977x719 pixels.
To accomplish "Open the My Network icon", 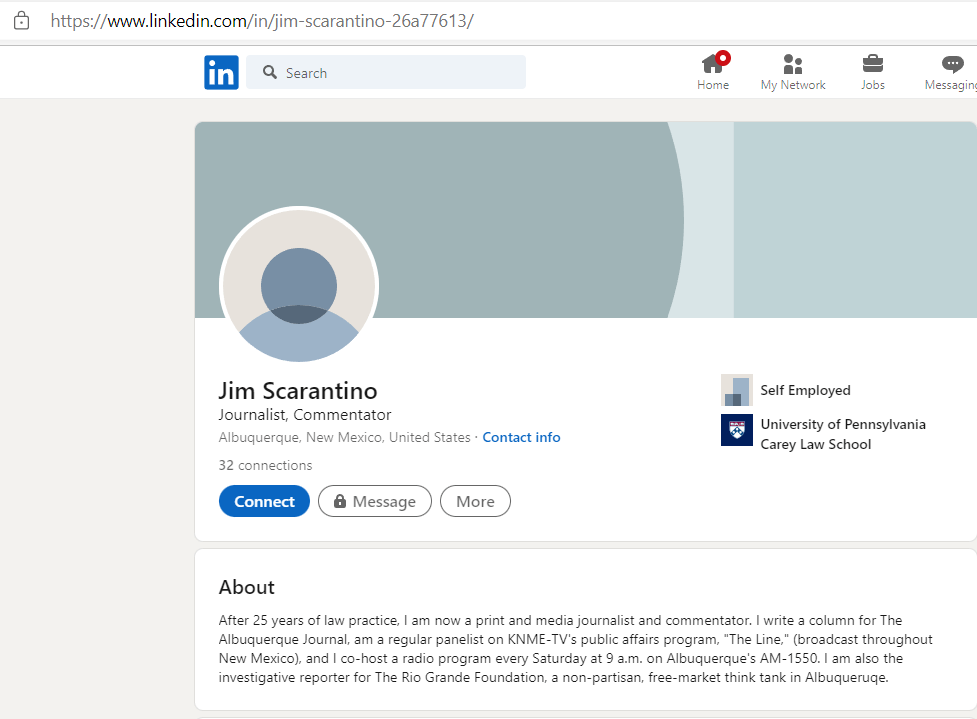I will pos(793,64).
